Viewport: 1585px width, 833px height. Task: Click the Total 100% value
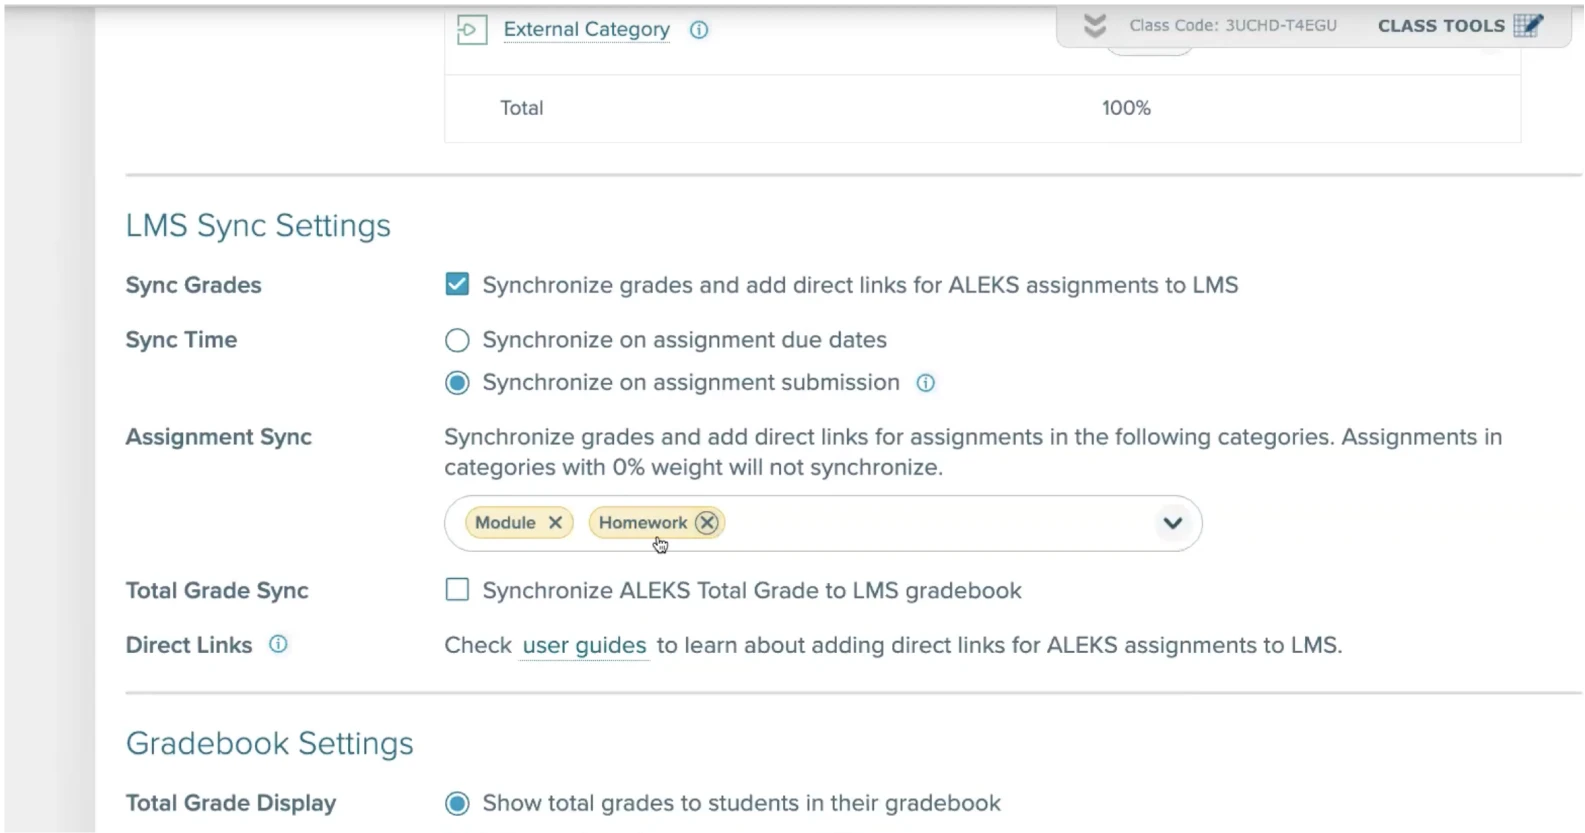click(1126, 108)
